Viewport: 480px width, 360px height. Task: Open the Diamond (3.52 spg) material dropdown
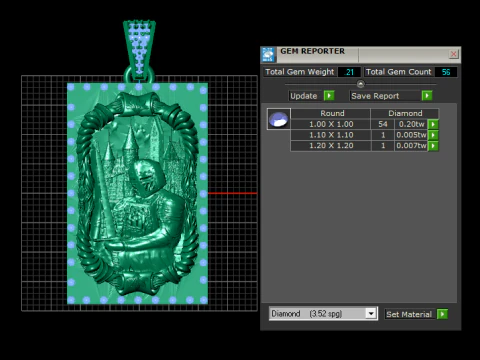tap(371, 314)
